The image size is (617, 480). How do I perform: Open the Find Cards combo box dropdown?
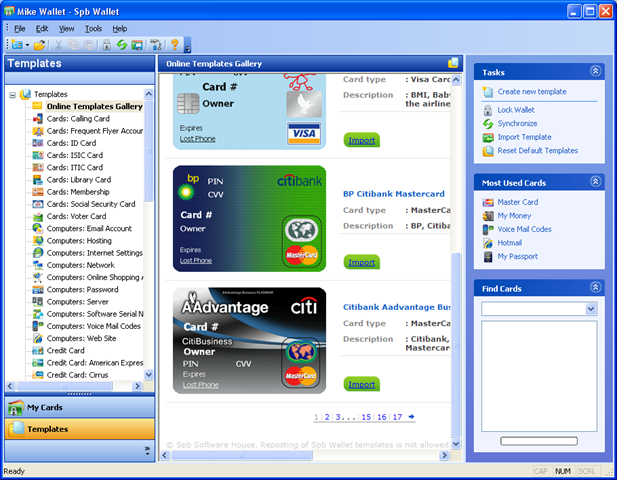(x=591, y=309)
